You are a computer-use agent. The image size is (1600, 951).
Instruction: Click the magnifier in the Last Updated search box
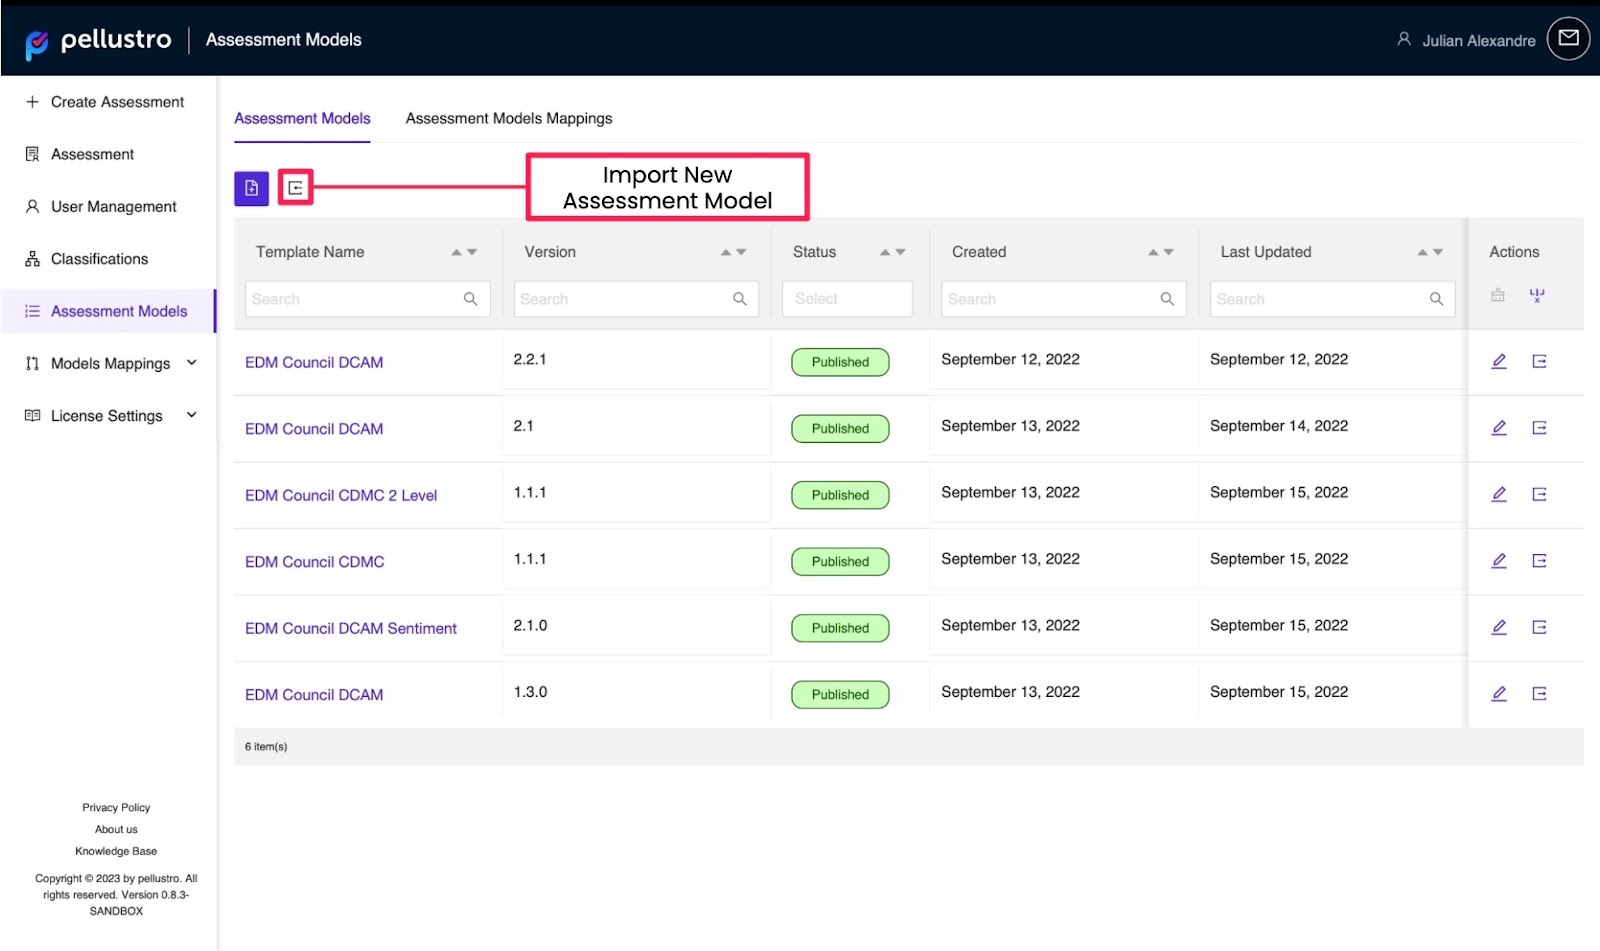[1436, 299]
